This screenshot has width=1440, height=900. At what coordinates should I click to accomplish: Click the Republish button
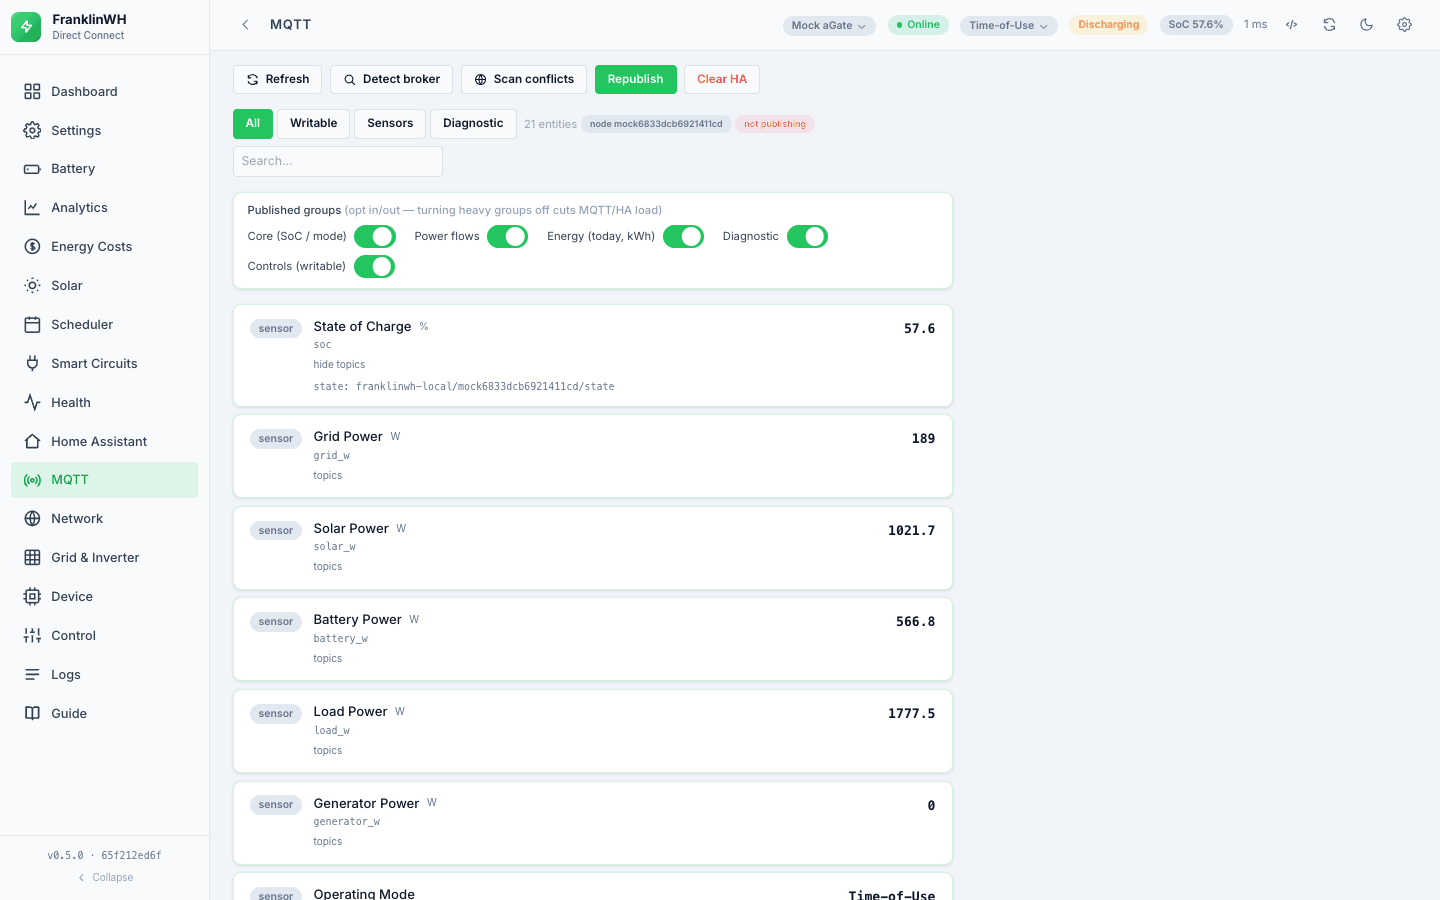(x=636, y=80)
